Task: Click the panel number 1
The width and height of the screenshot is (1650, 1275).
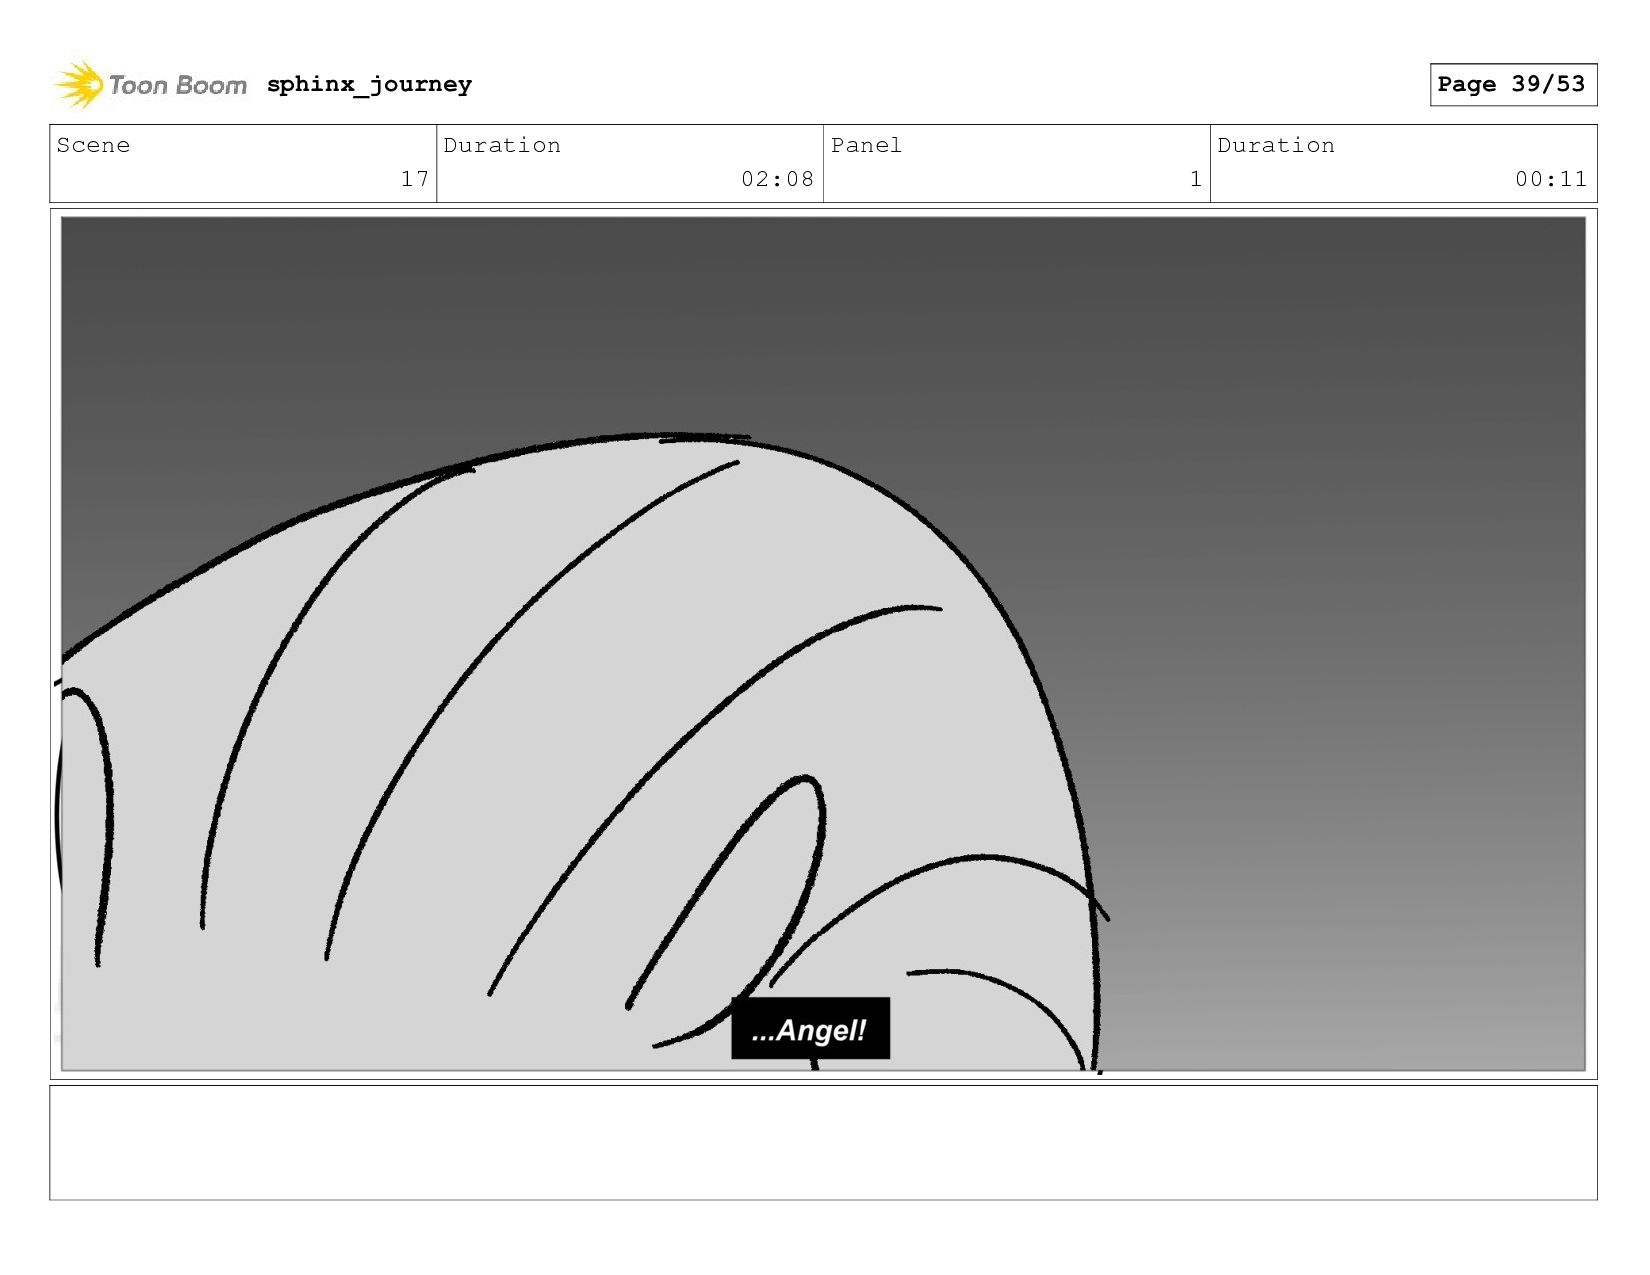Action: (1195, 179)
